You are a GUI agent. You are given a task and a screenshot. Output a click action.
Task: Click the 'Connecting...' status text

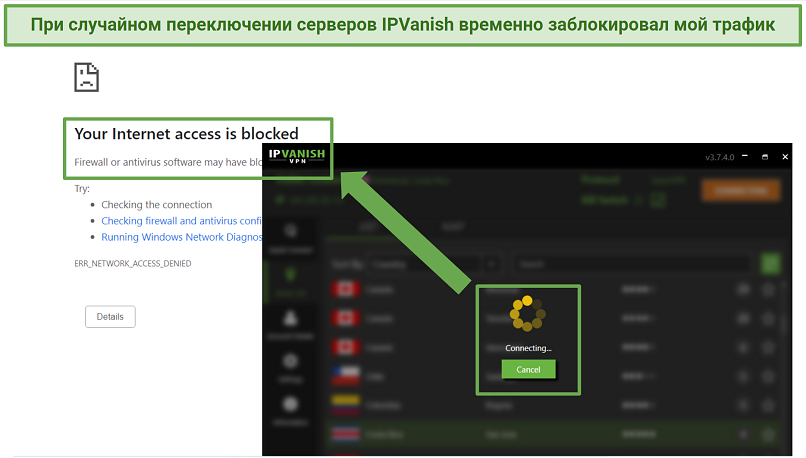(x=528, y=348)
